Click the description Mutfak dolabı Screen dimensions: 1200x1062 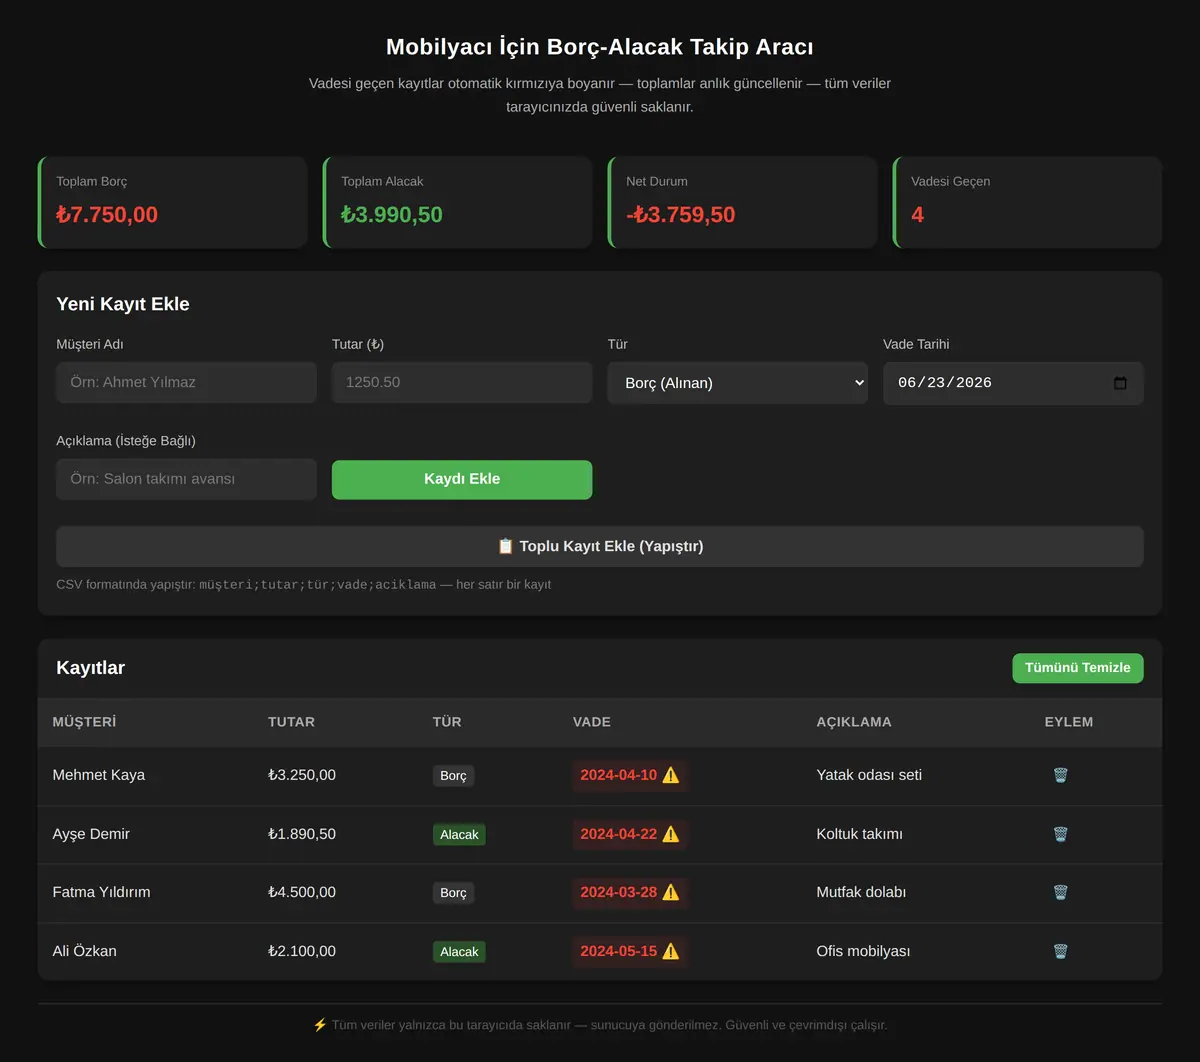click(x=861, y=892)
